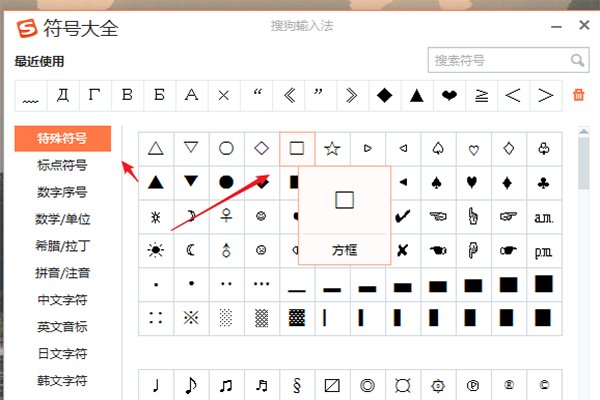Insert the hollow heart symbol
The image size is (600, 400).
[x=473, y=149]
